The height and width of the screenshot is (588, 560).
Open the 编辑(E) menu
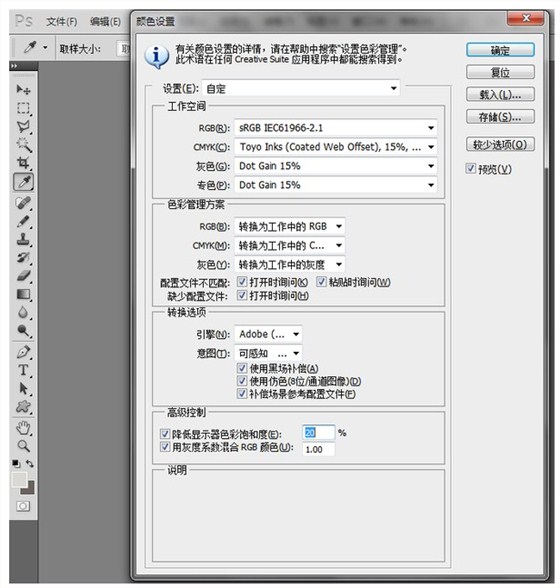click(105, 22)
